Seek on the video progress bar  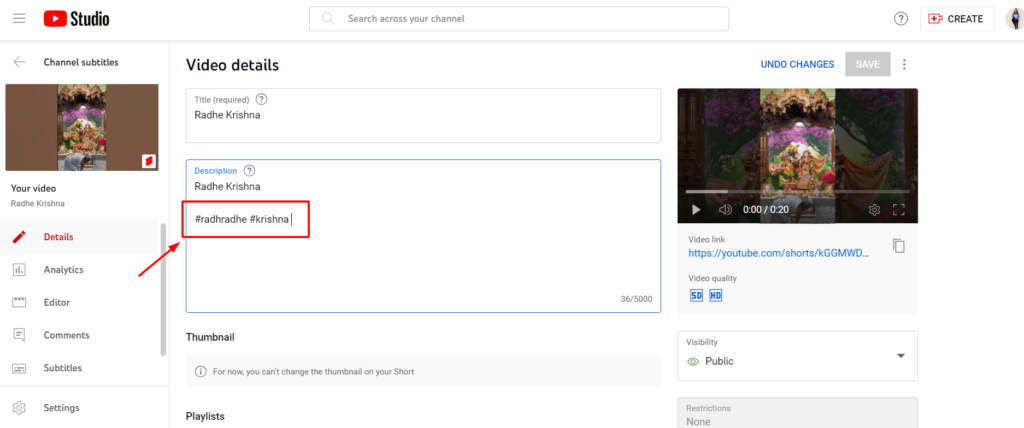[x=797, y=191]
